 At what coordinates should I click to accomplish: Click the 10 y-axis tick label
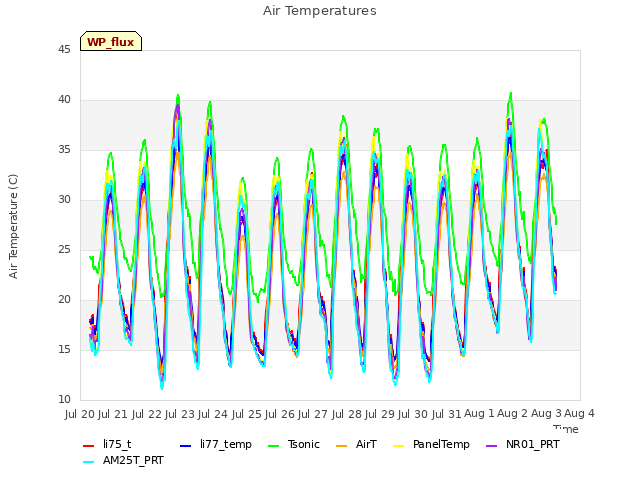pyautogui.click(x=64, y=400)
